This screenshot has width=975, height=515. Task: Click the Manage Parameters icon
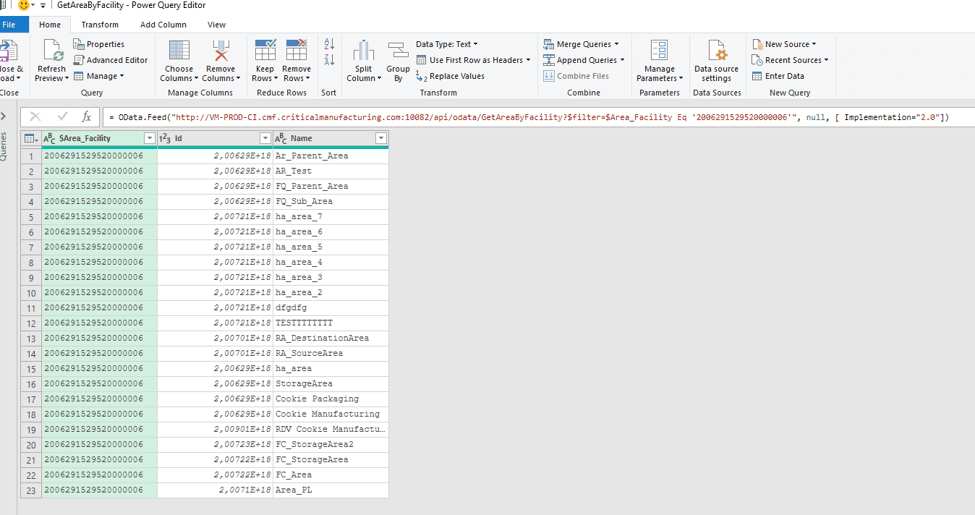[x=659, y=52]
